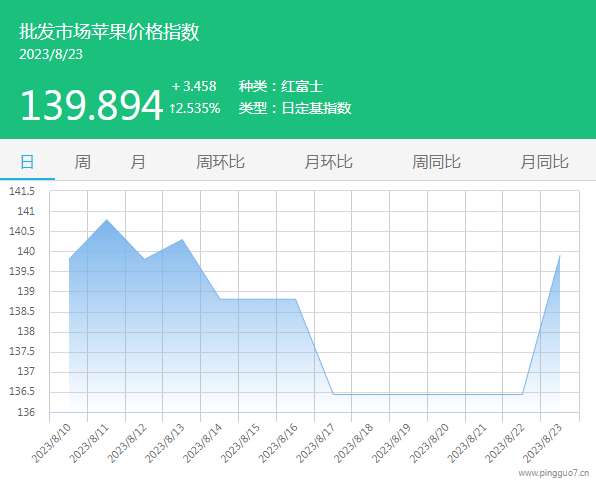Select the 日 tab
The image size is (596, 482).
point(27,162)
